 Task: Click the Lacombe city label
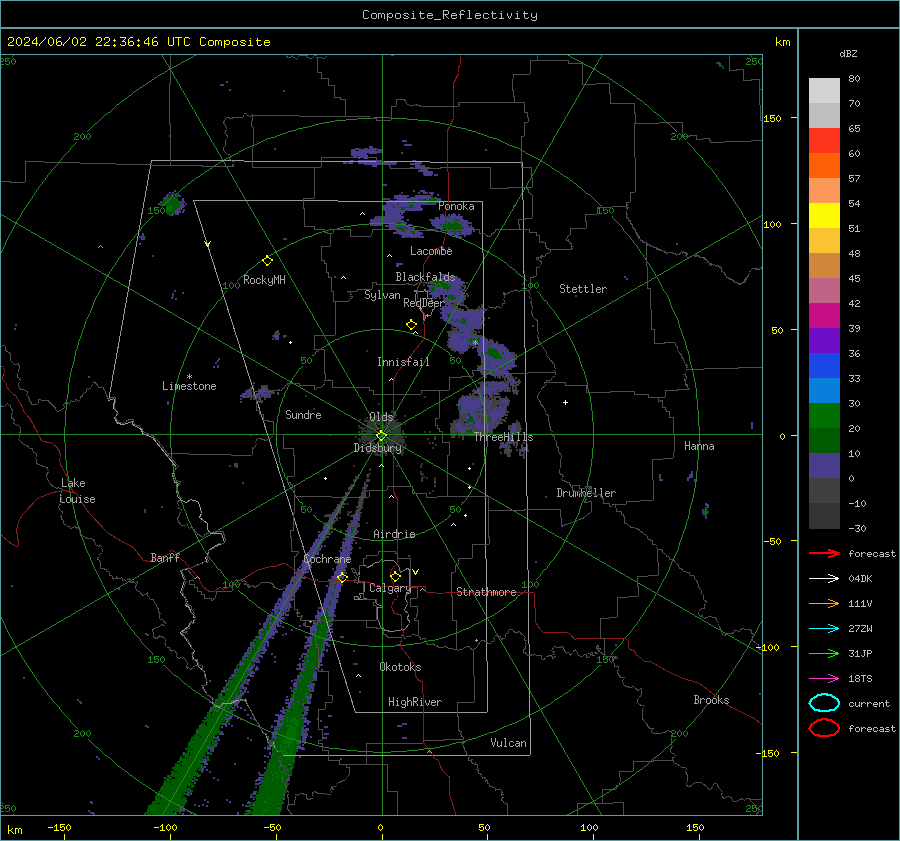coord(431,251)
